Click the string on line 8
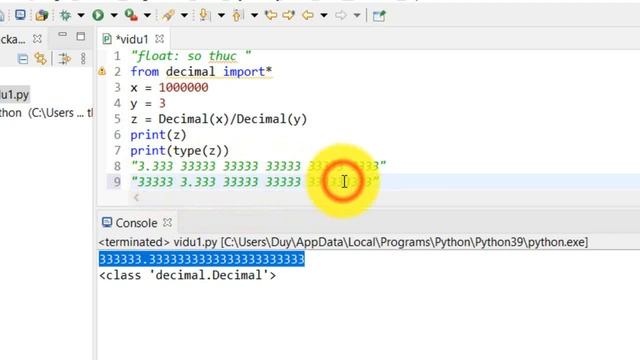Viewport: 640px width, 360px height. point(258,166)
